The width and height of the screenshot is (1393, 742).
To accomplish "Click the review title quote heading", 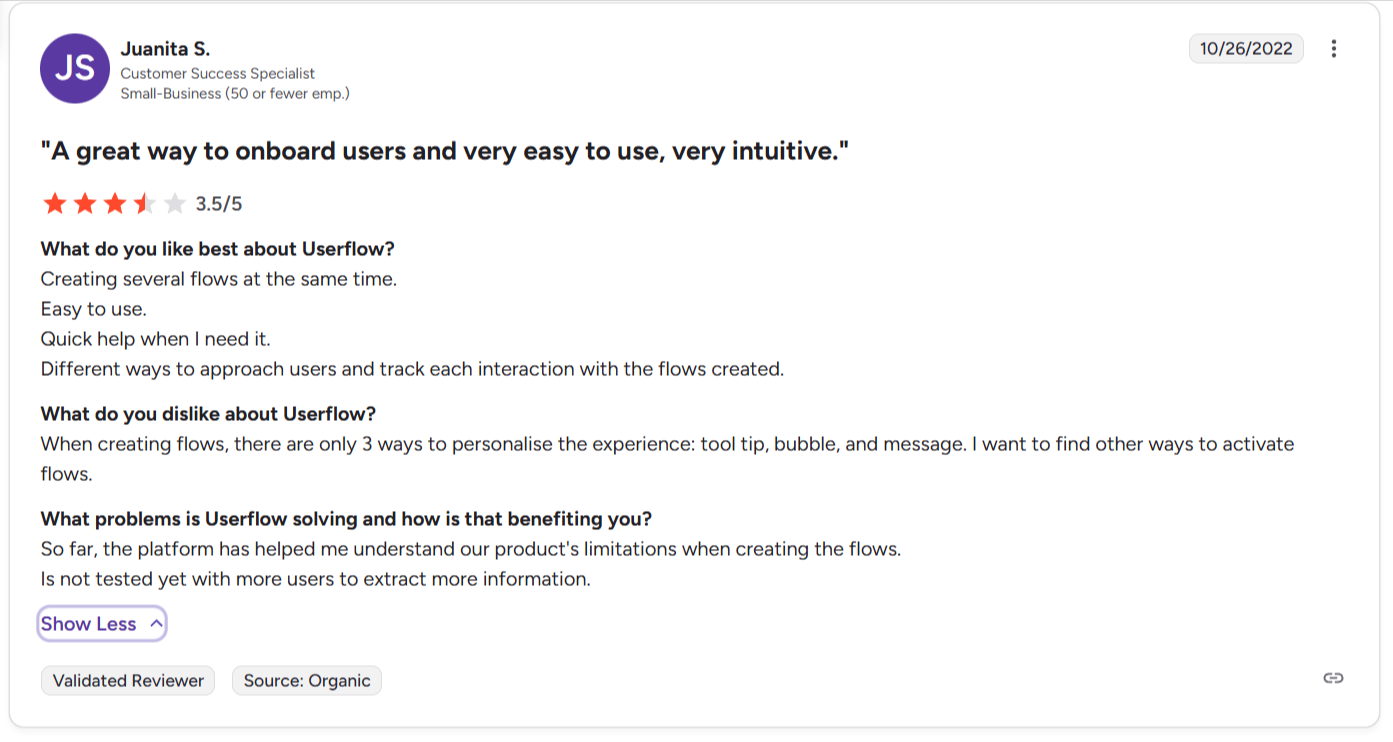I will click(444, 152).
